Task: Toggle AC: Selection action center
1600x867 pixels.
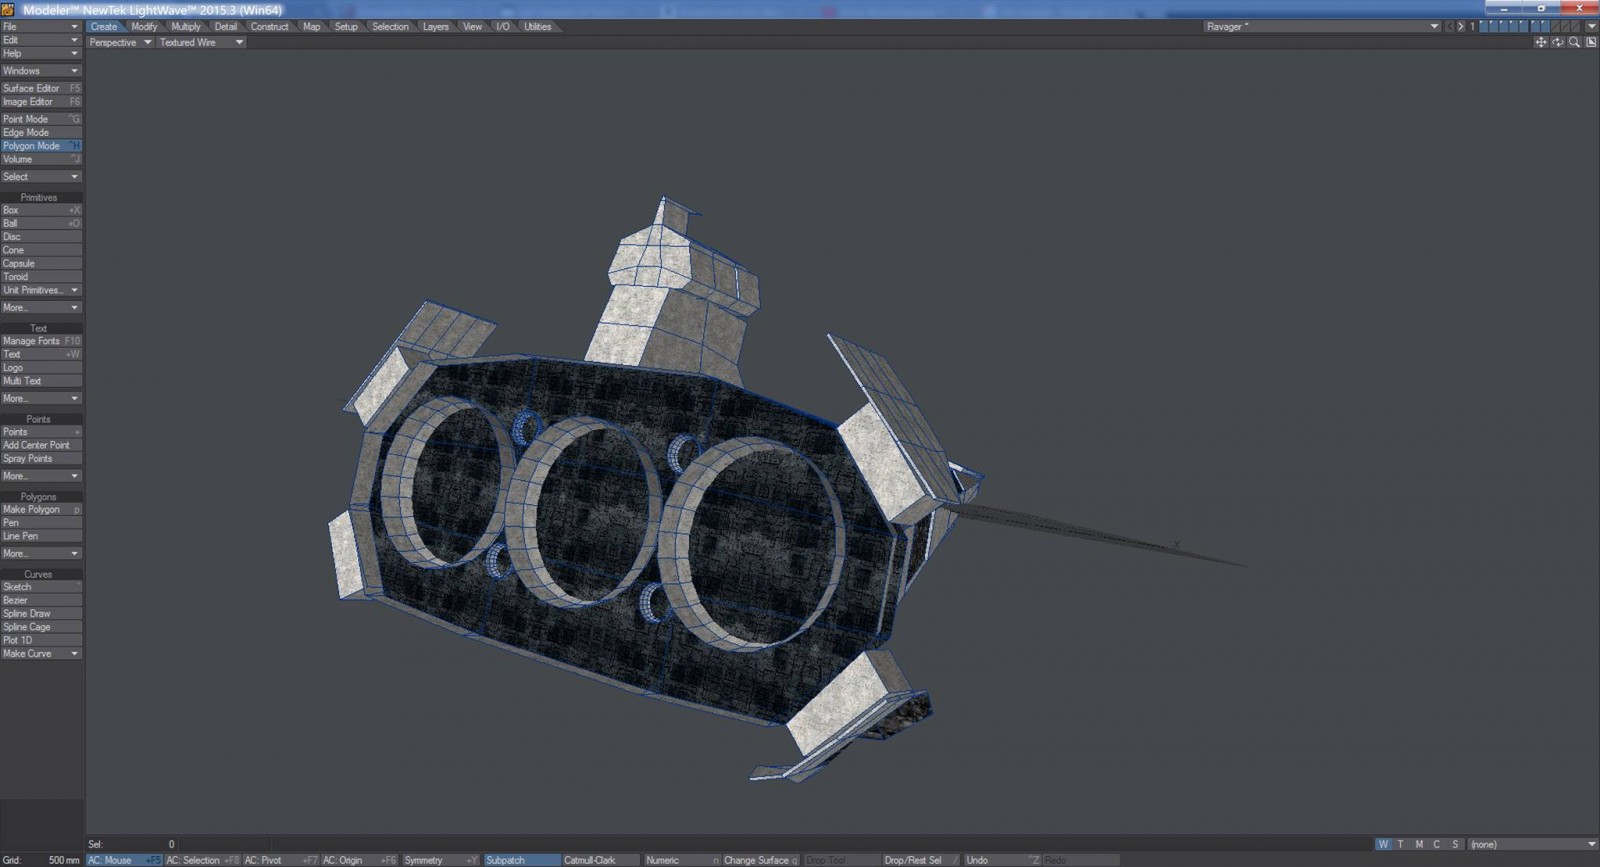Action: point(202,860)
